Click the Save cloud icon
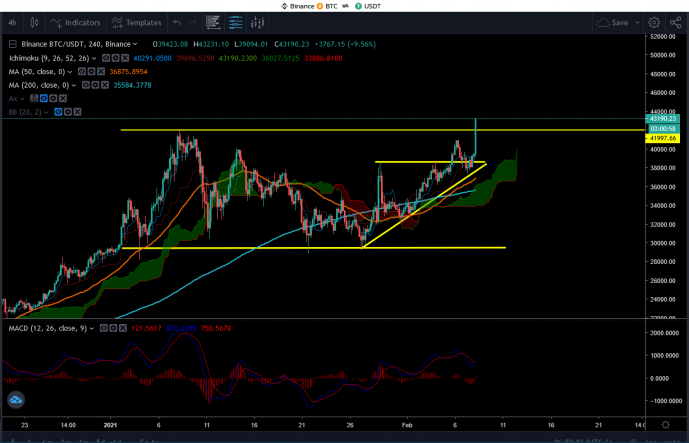Image resolution: width=689 pixels, height=443 pixels. tap(602, 22)
